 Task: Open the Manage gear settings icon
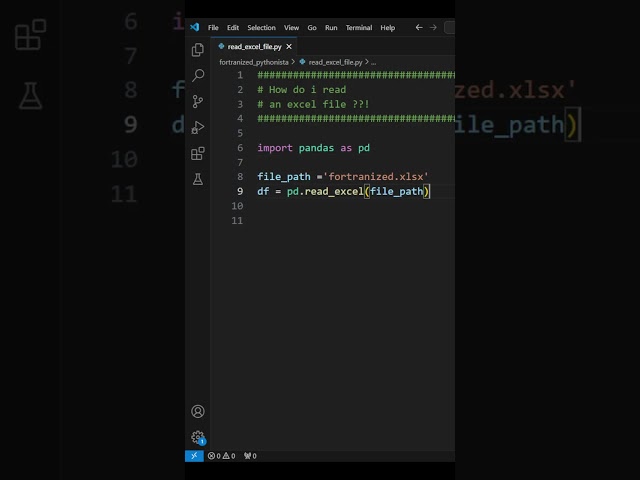pos(198,437)
